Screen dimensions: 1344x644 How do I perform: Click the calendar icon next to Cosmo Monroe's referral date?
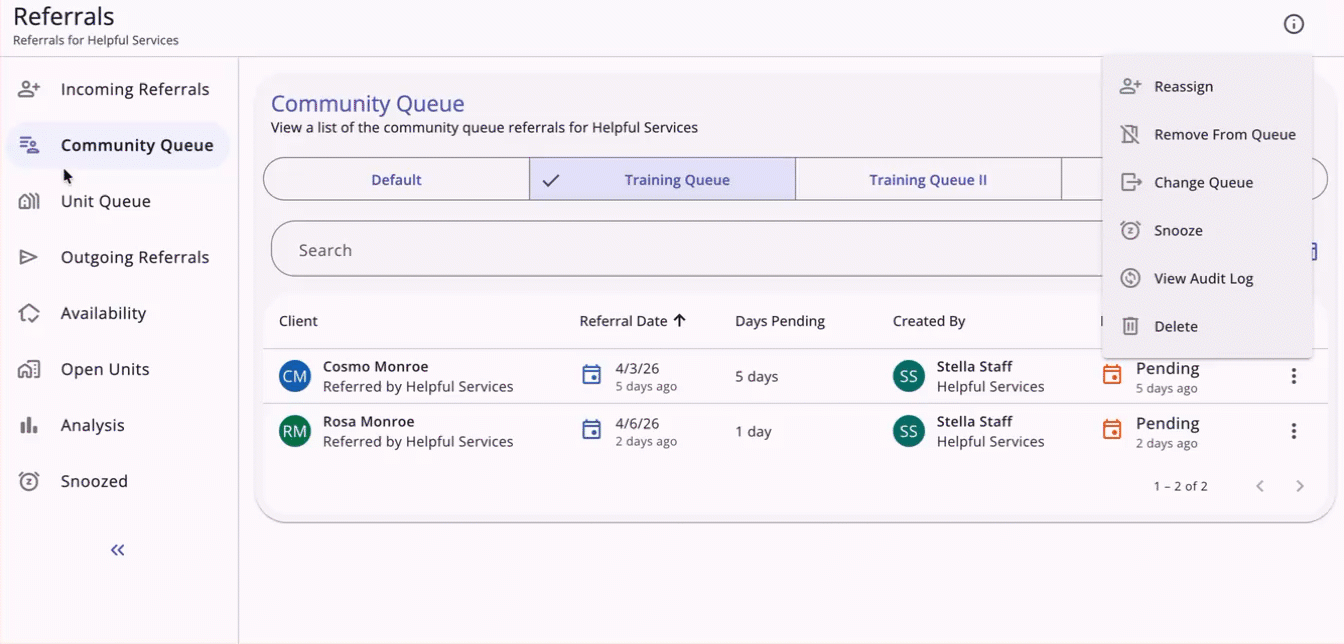(591, 375)
